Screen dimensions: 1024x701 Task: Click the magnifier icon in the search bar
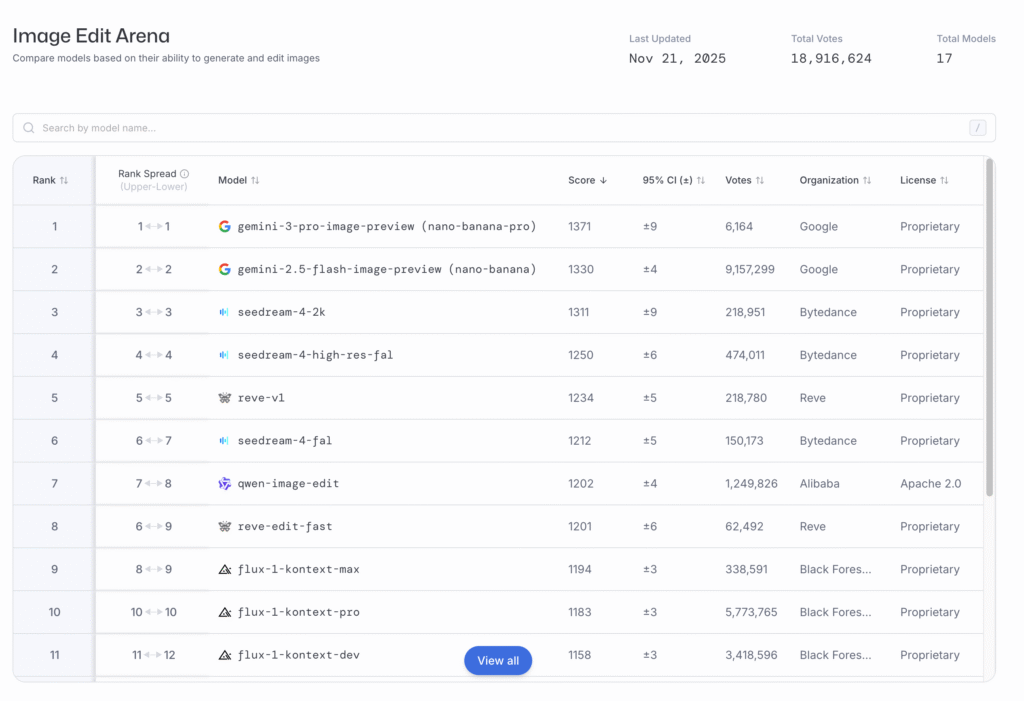pyautogui.click(x=29, y=128)
